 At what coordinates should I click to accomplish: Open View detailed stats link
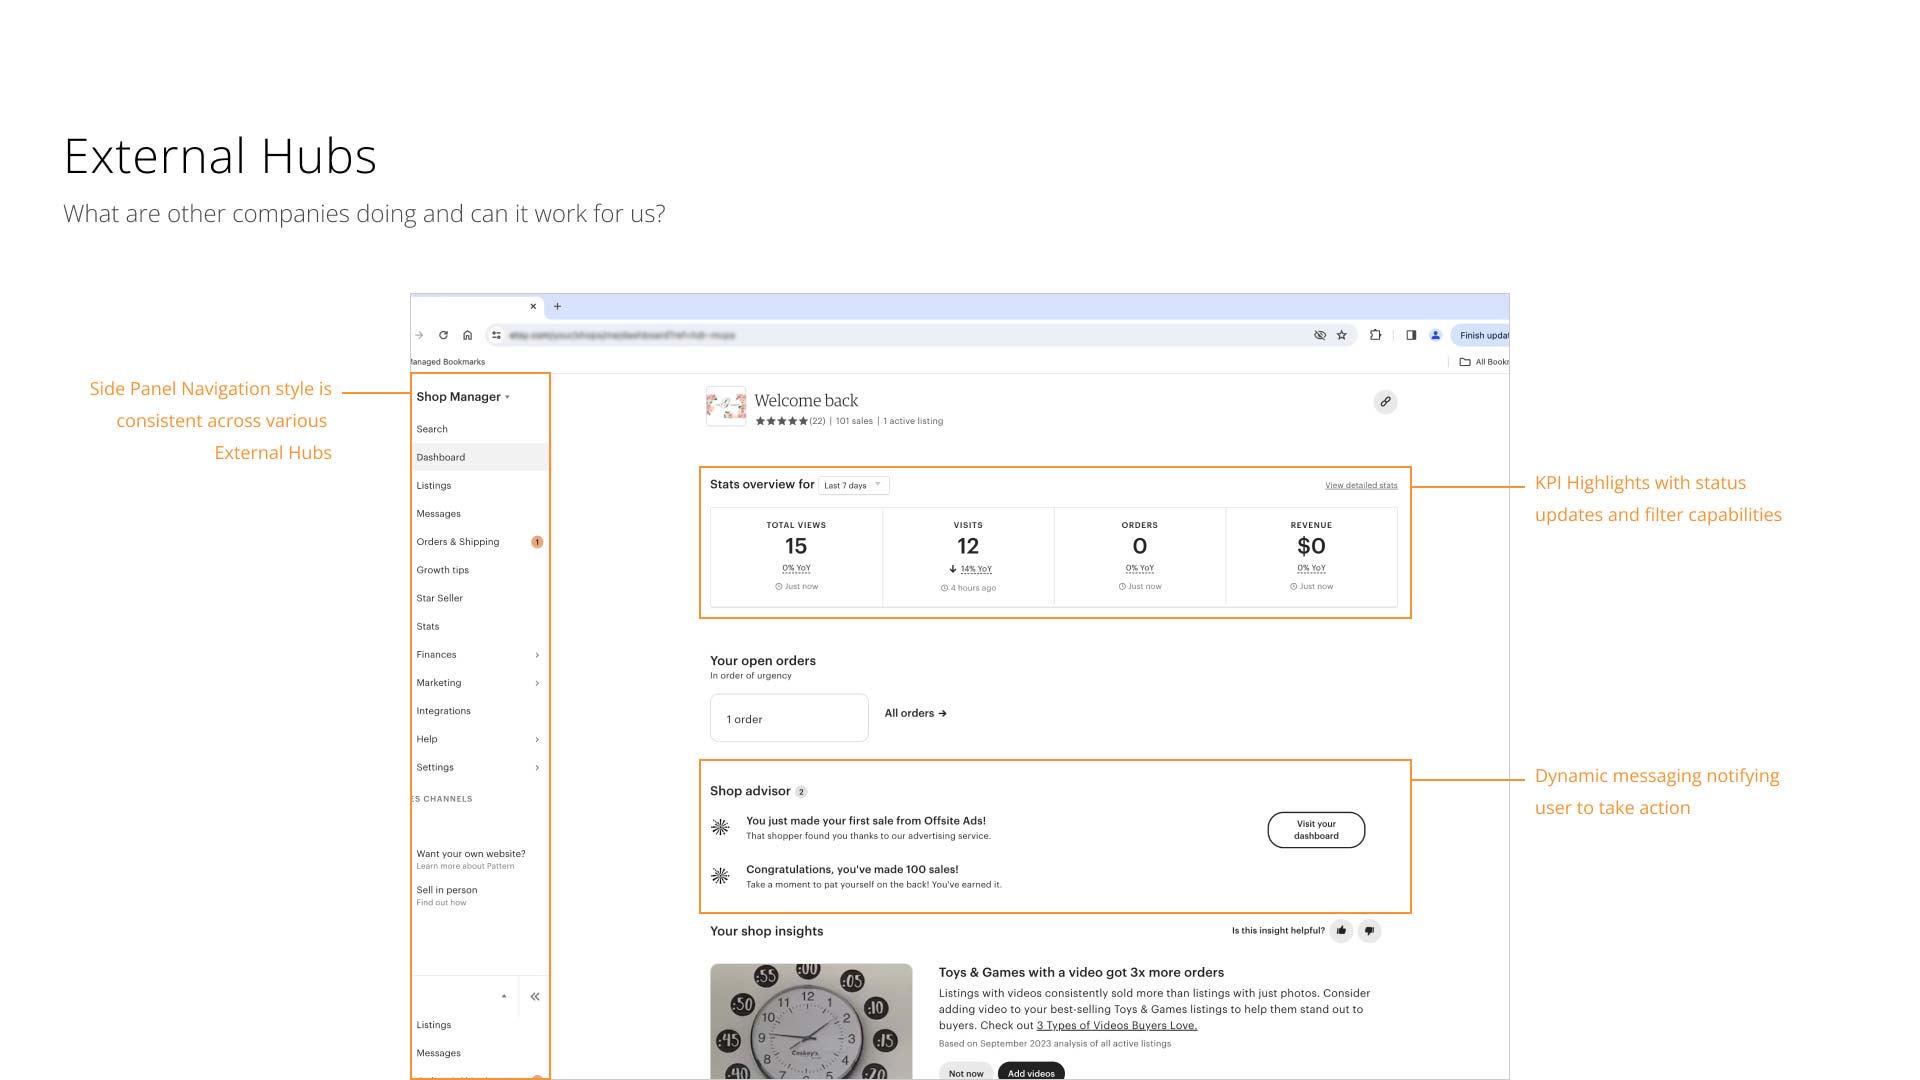click(1361, 486)
